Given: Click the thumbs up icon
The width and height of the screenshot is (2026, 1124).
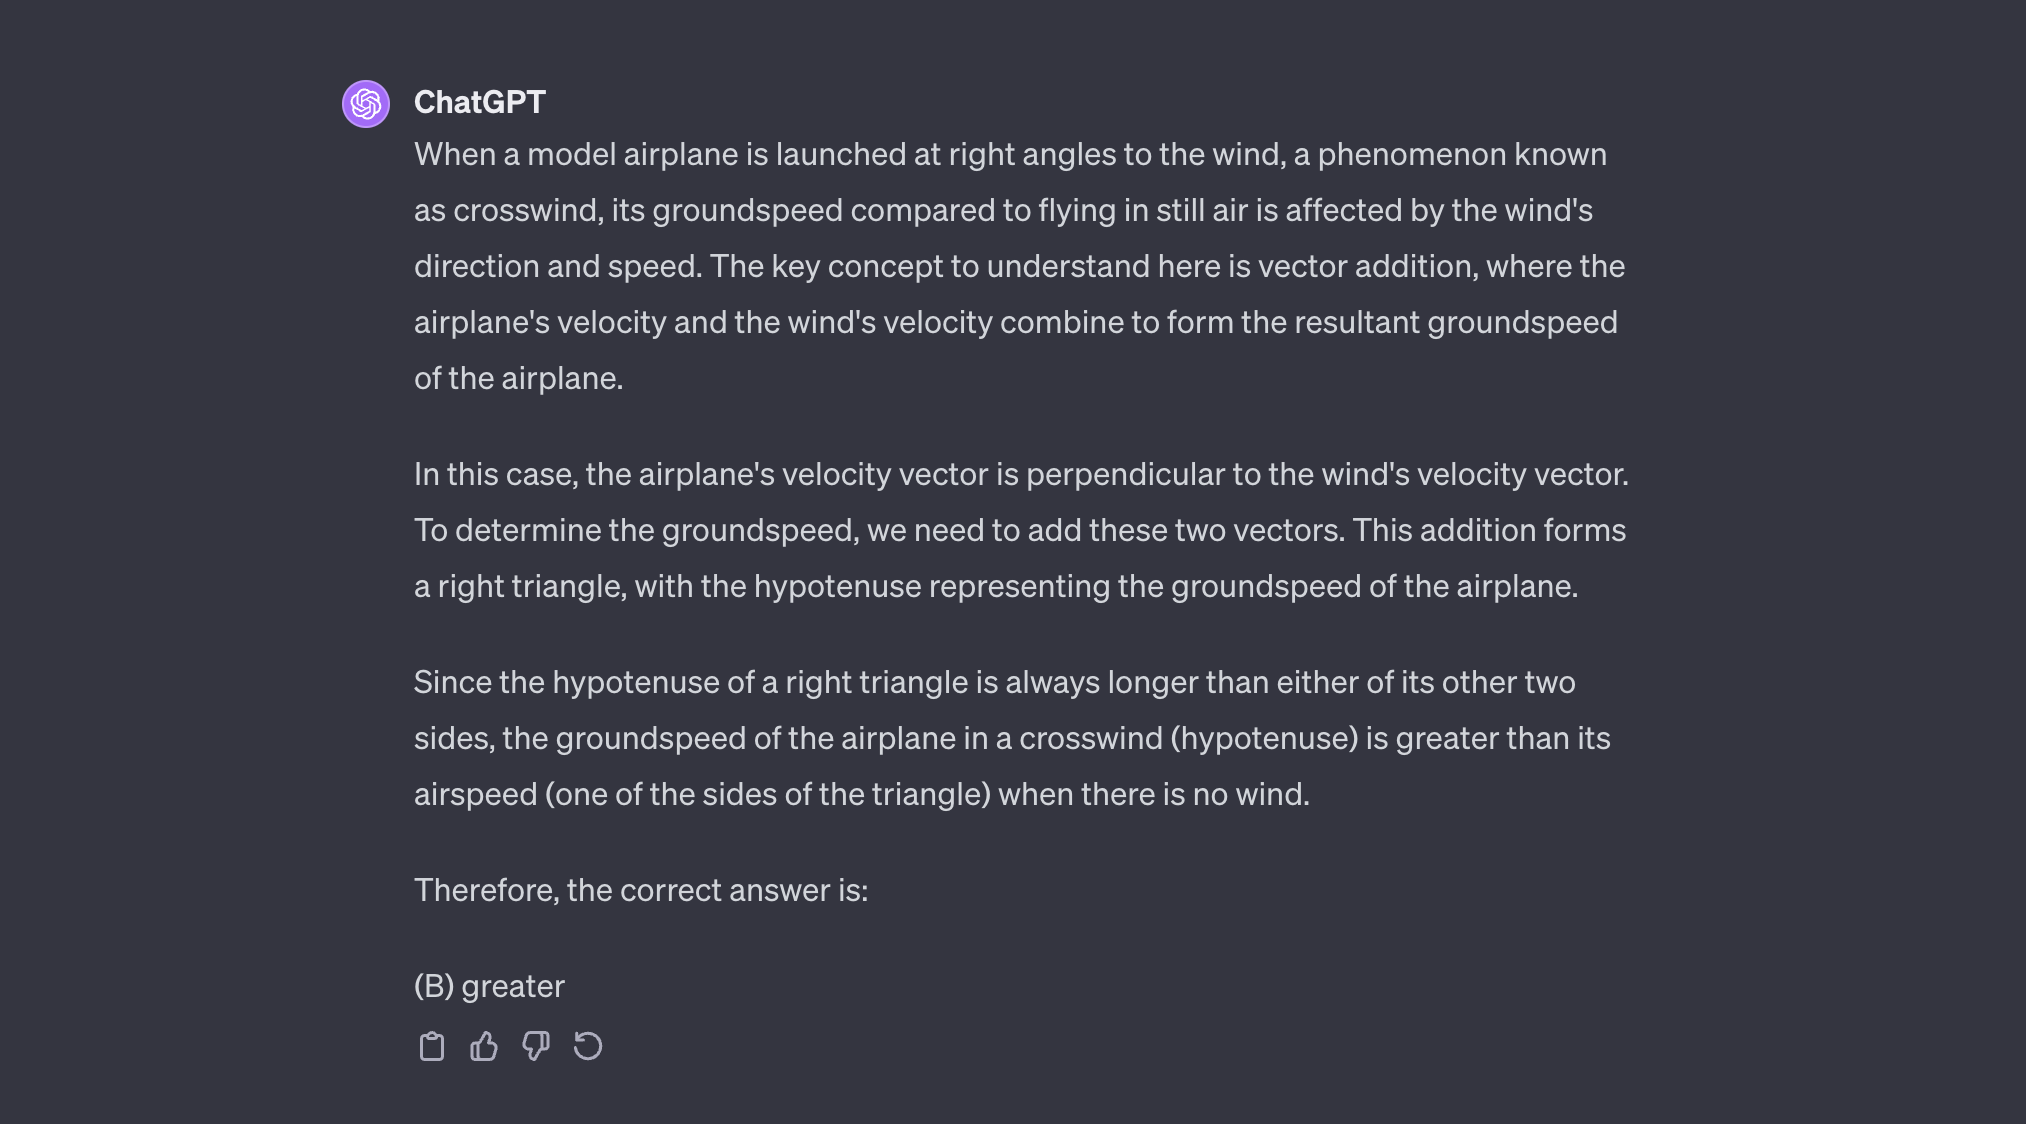Looking at the screenshot, I should [x=484, y=1046].
